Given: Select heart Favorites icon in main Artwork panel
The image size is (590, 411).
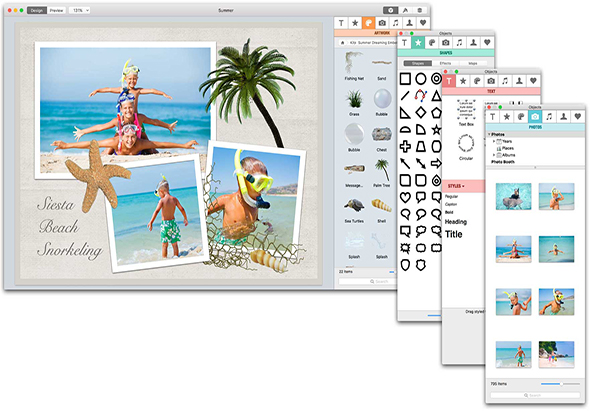Looking at the screenshot, I should click(x=423, y=23).
